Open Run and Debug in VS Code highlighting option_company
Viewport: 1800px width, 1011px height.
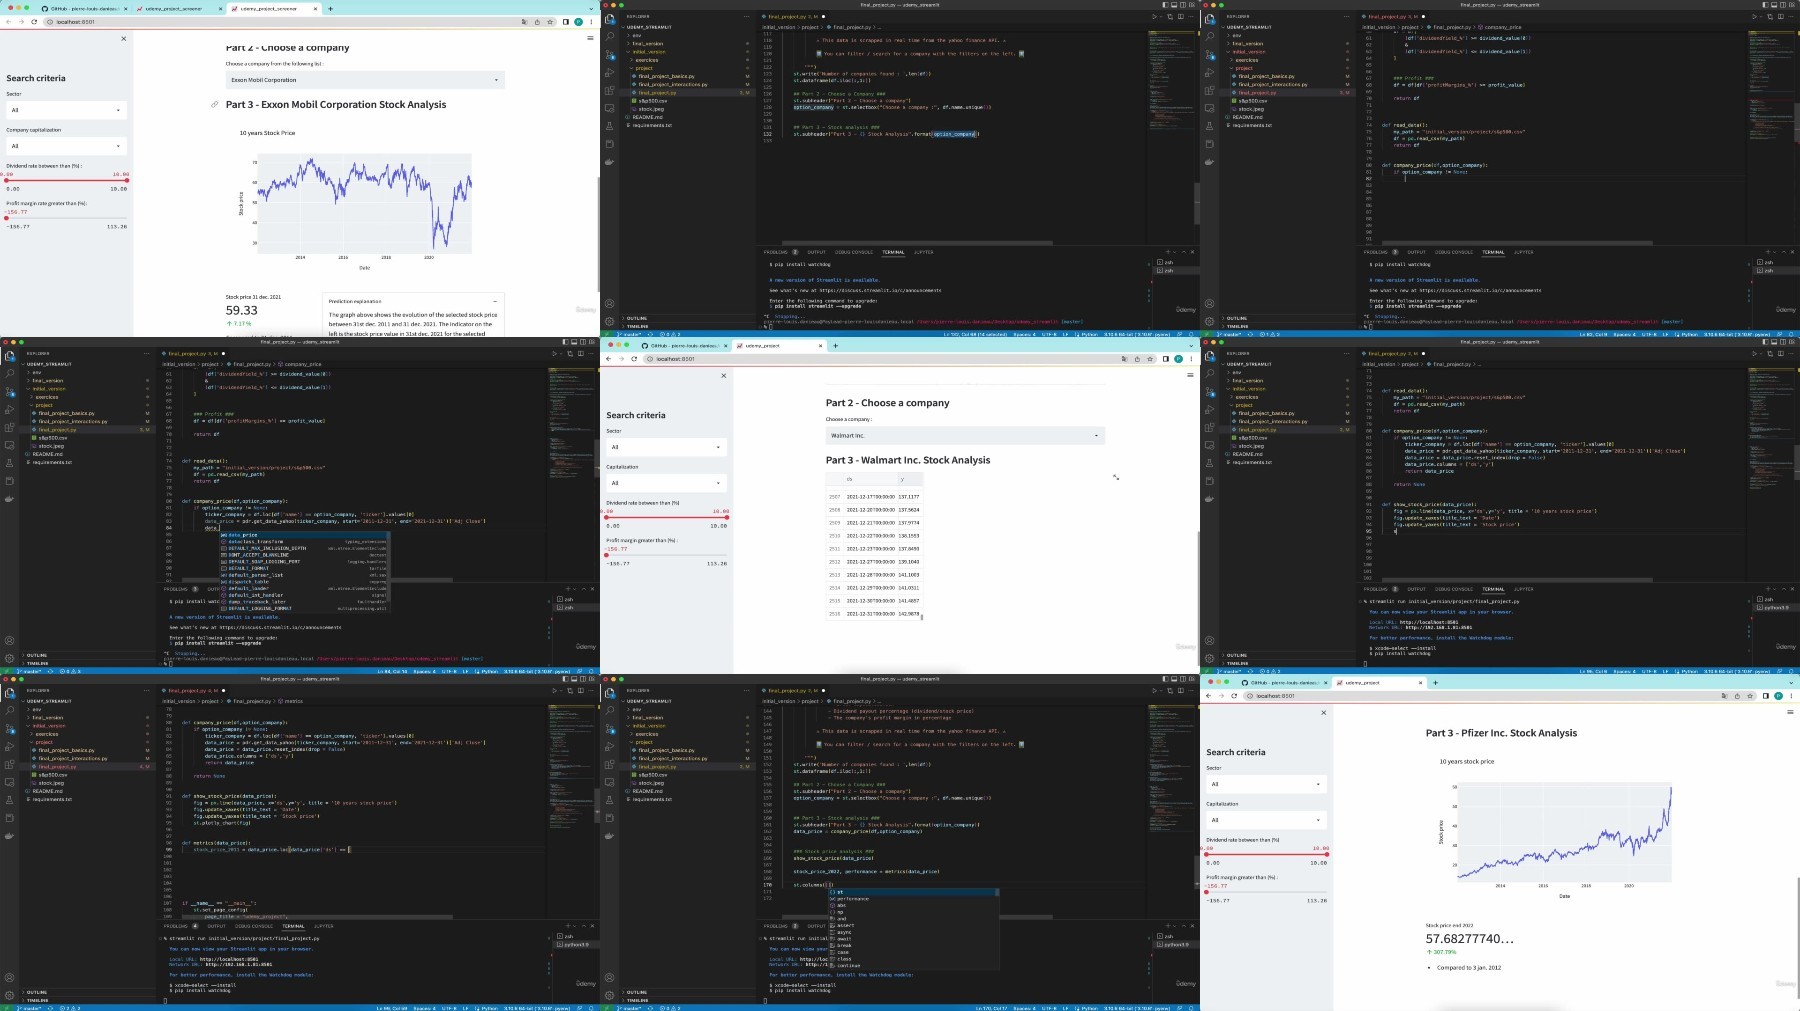[610, 73]
